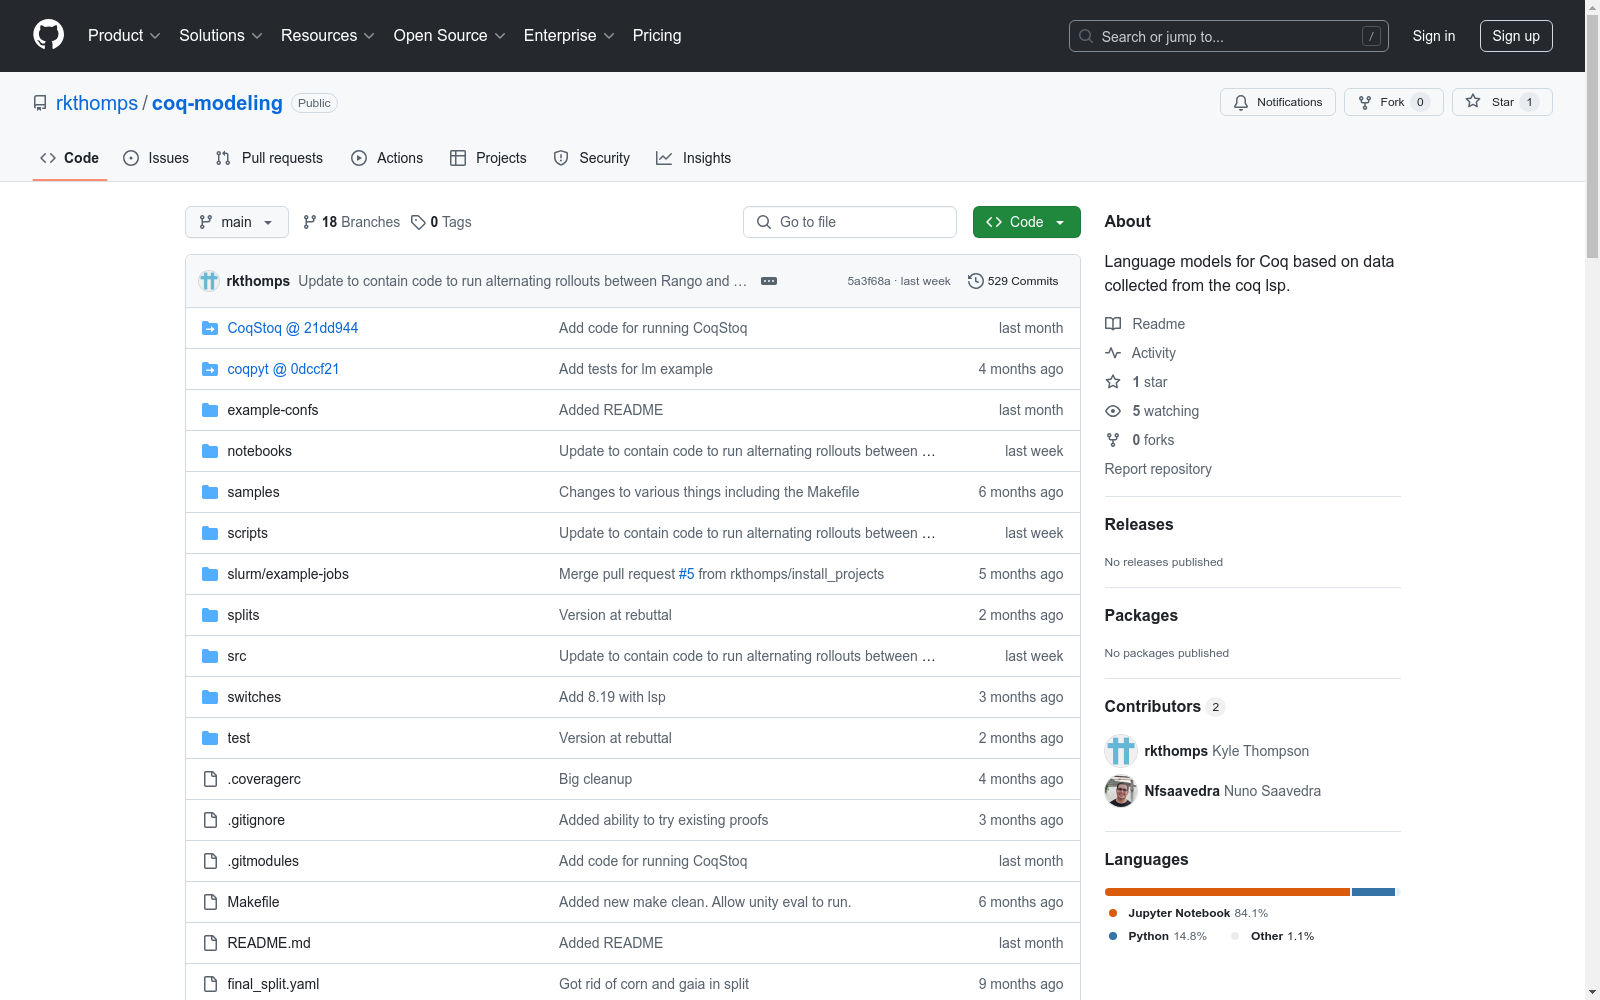The height and width of the screenshot is (1000, 1600).
Task: Click the submodule icon for CoqStoq
Action: point(210,328)
